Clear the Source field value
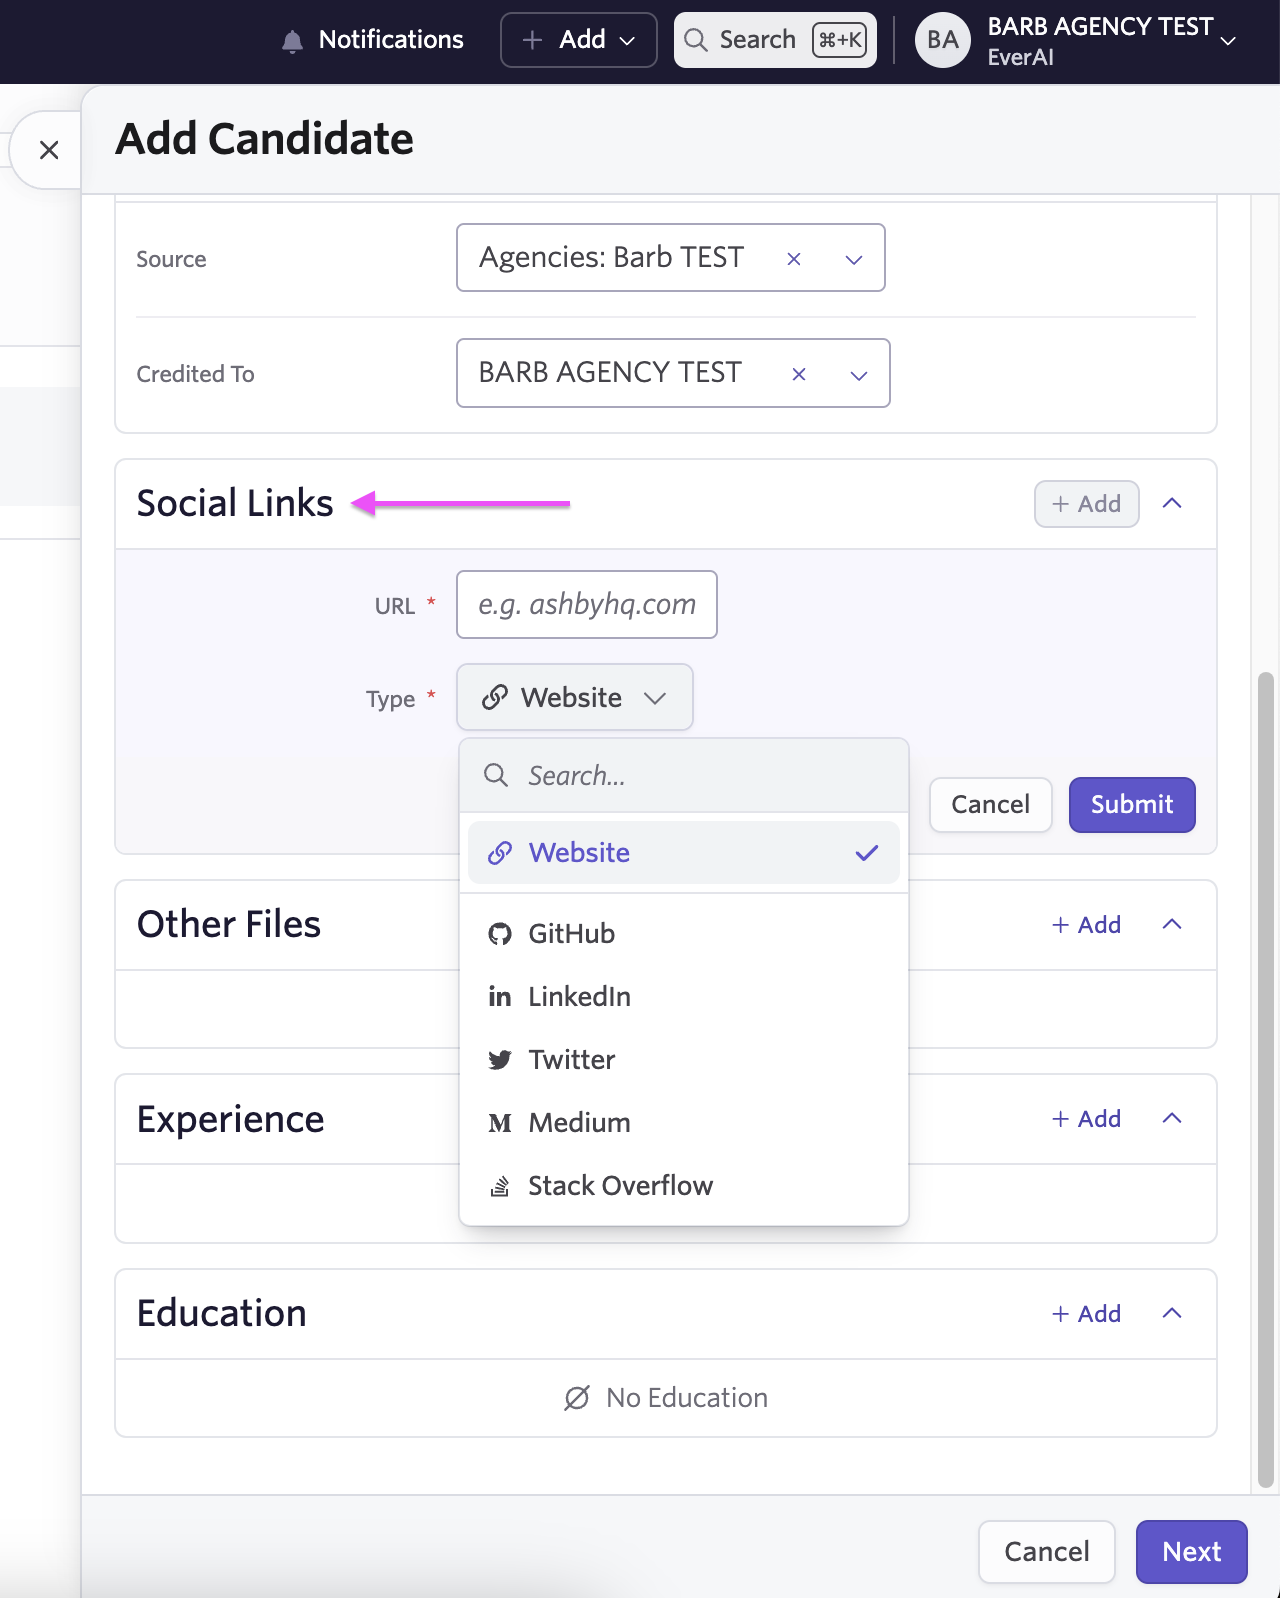 pyautogui.click(x=794, y=259)
